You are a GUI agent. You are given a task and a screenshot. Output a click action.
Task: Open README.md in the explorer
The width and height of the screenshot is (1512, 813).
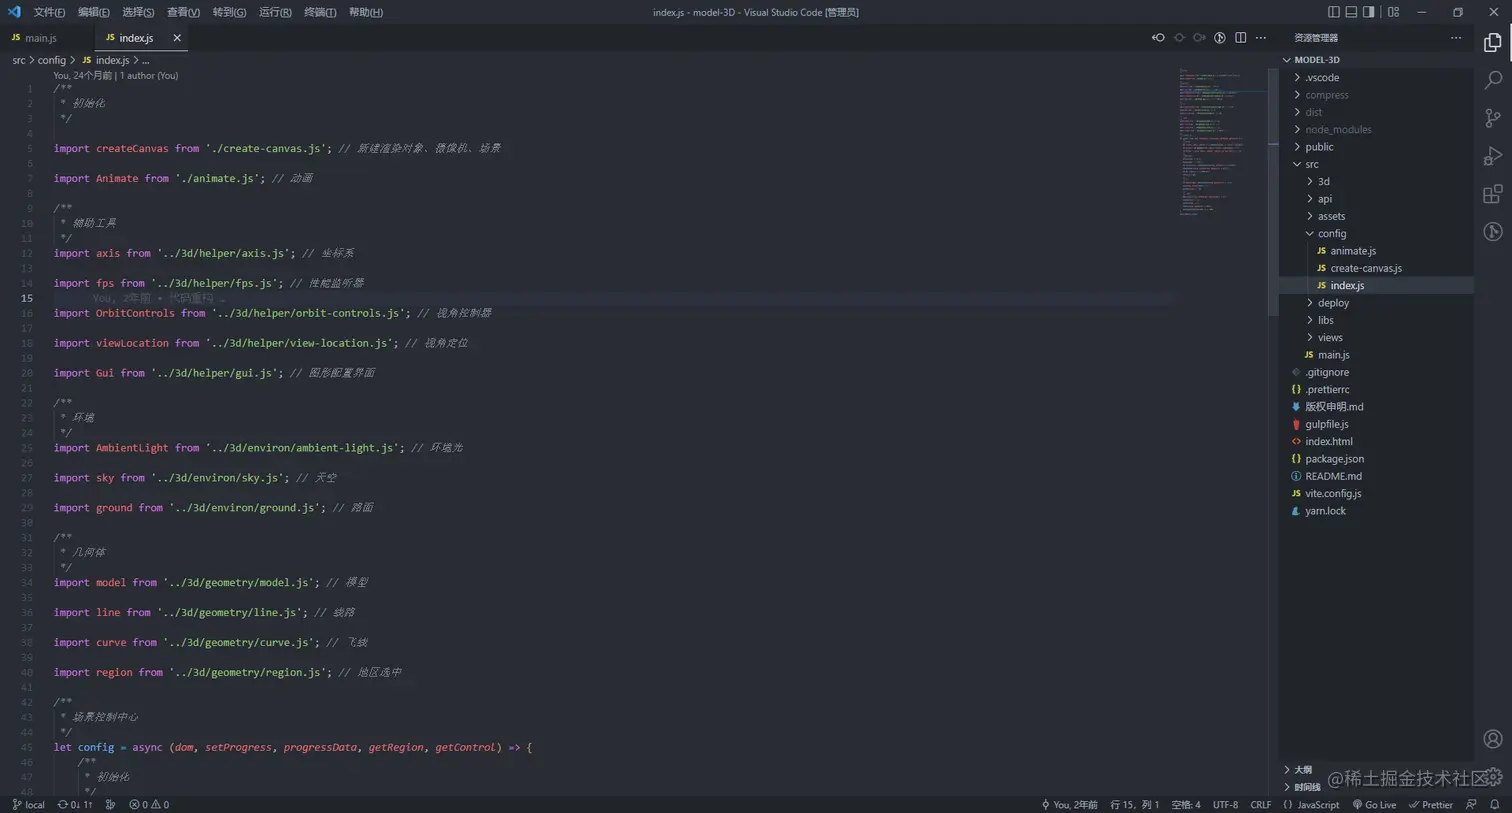tap(1376, 476)
